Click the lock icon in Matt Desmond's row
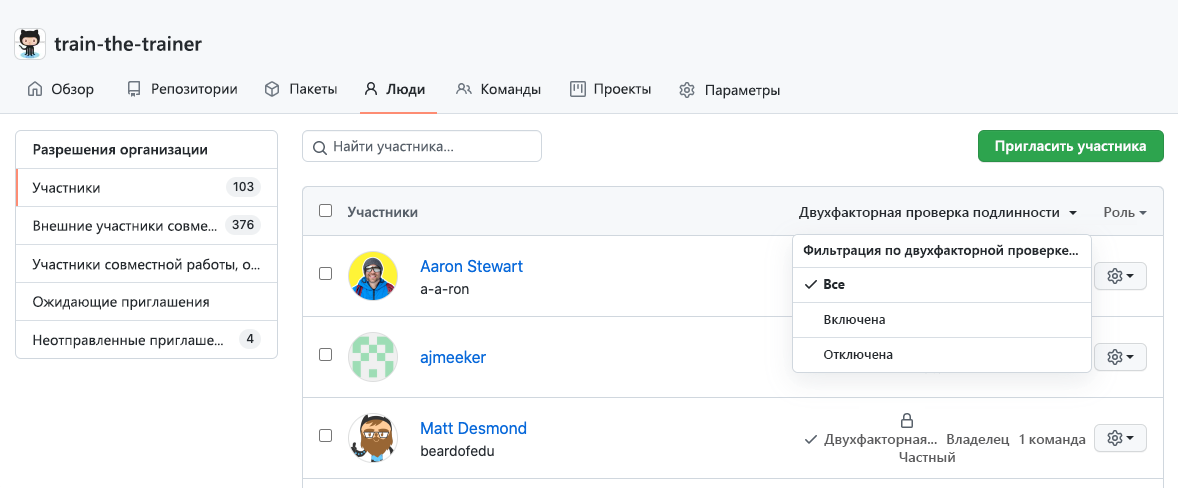Viewport: 1178px width, 488px height. coord(907,420)
